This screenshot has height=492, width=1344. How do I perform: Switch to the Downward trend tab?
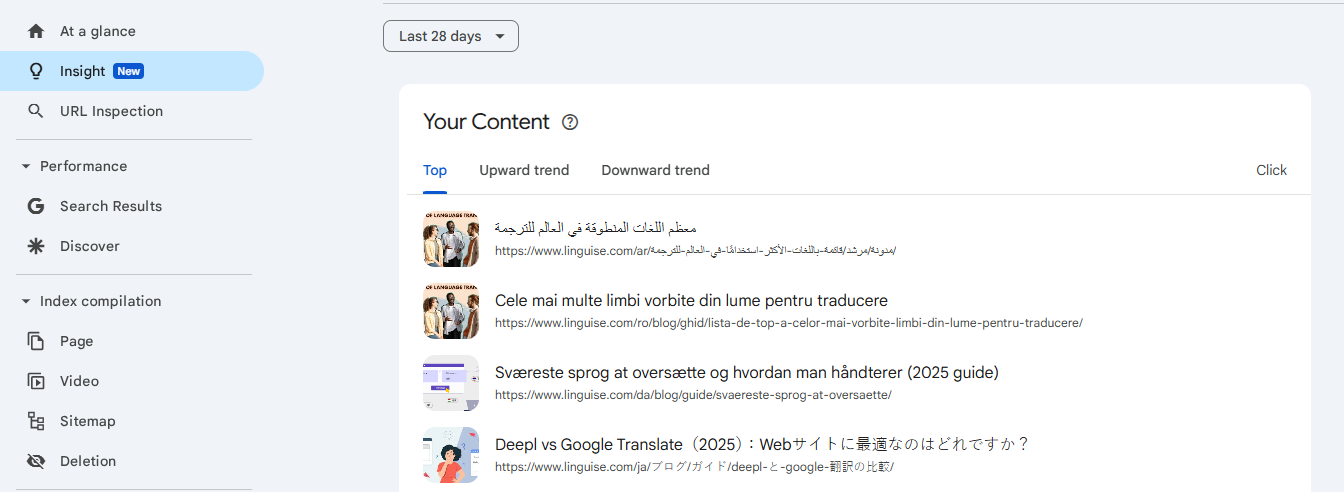coord(655,170)
